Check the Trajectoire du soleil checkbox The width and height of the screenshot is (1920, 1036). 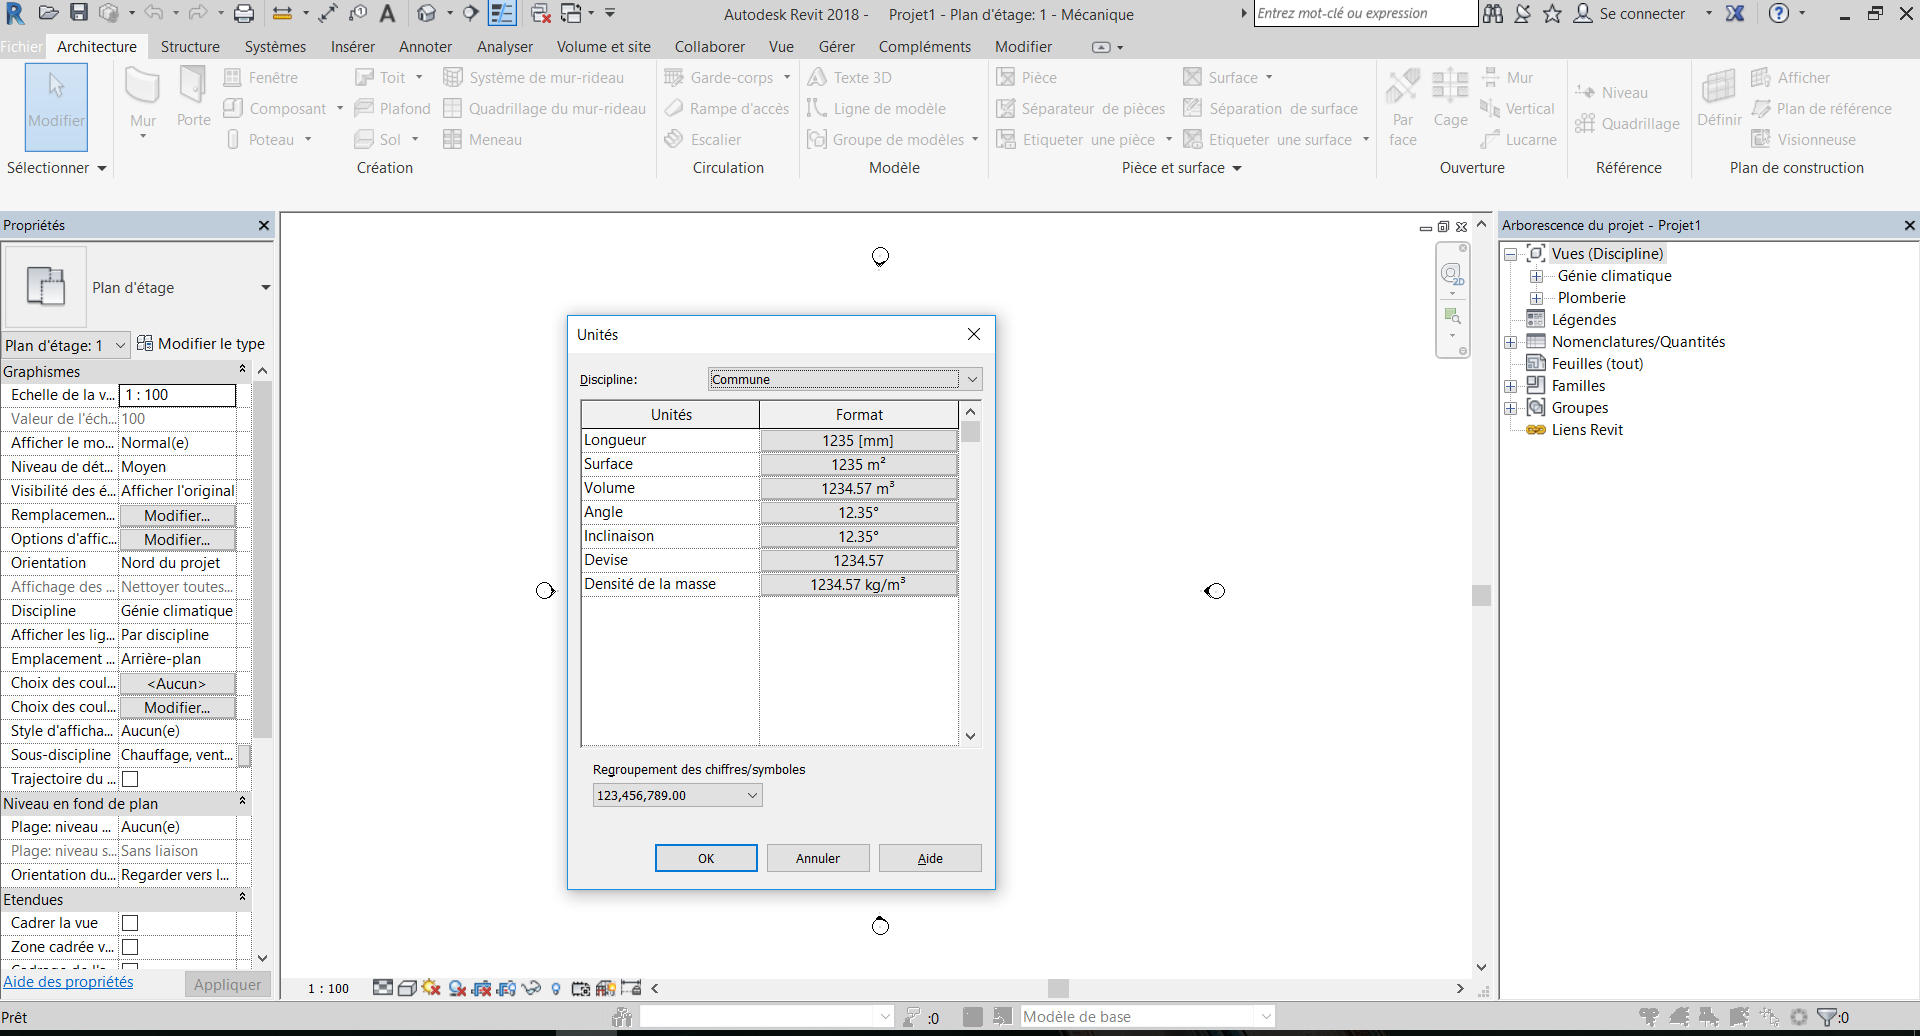130,779
